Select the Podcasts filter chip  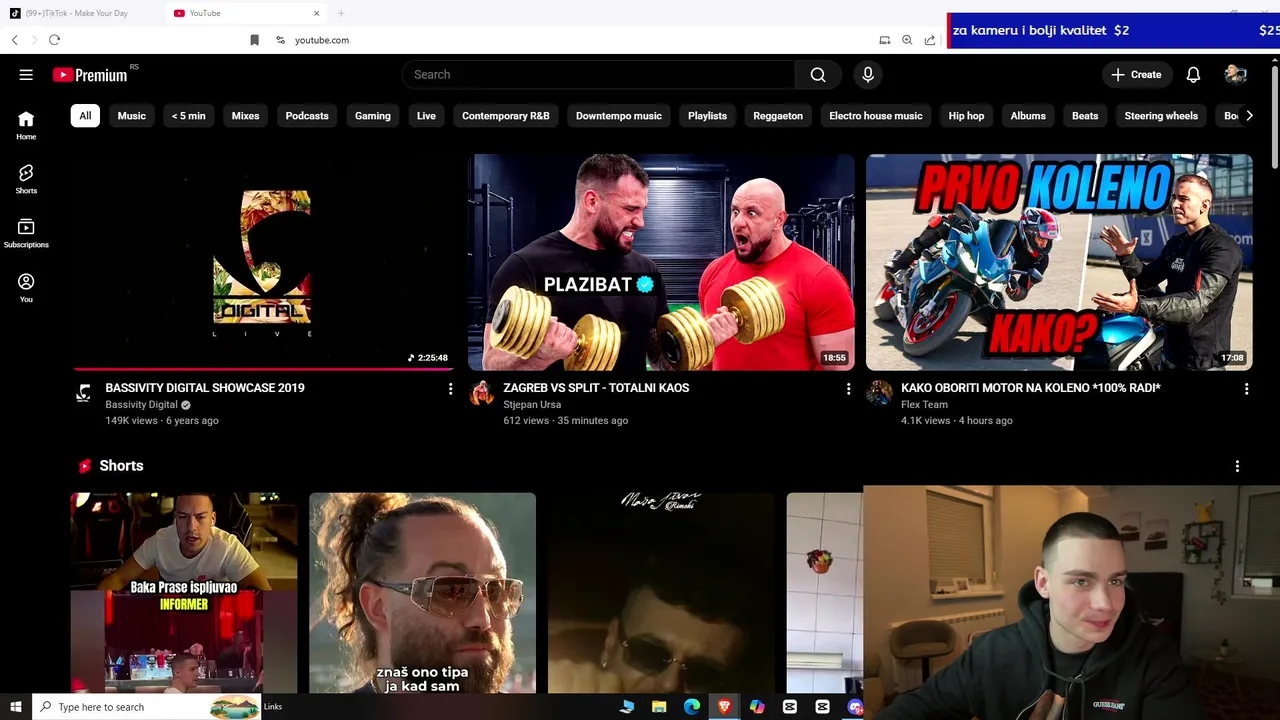click(307, 116)
